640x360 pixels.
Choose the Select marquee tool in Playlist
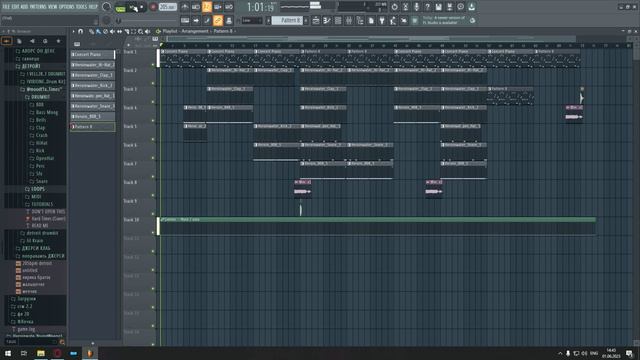click(x=133, y=31)
